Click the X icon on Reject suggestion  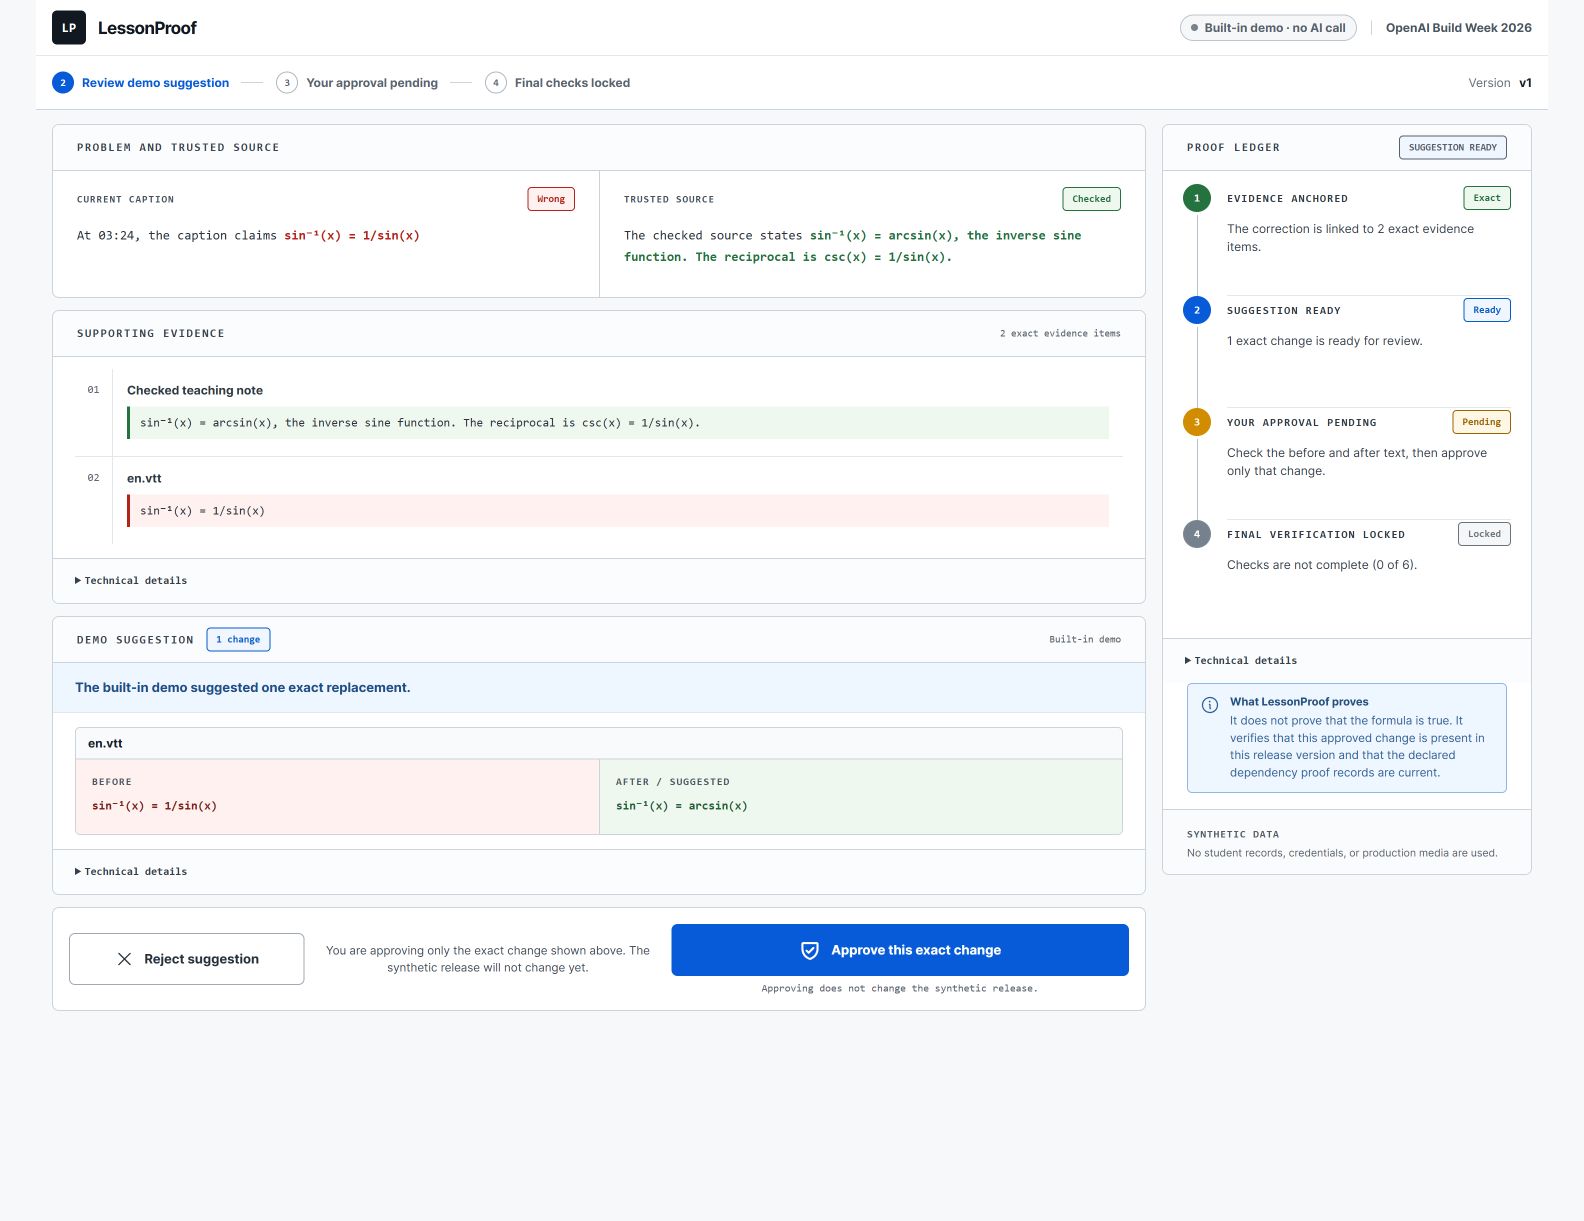(x=124, y=959)
